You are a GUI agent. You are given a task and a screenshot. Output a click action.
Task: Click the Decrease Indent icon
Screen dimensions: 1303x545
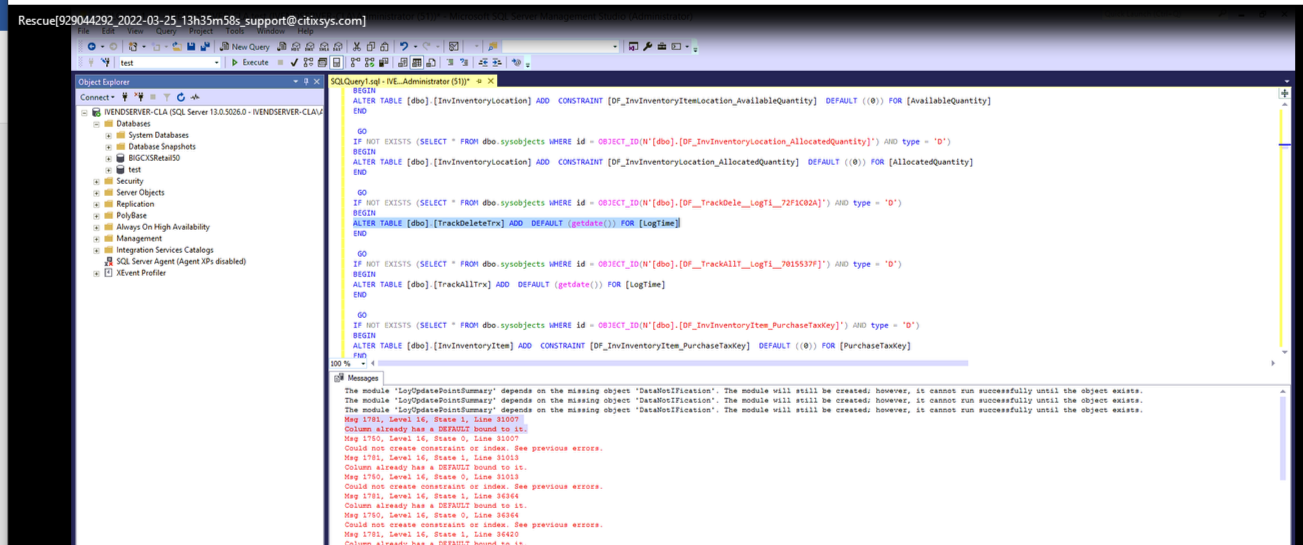pyautogui.click(x=483, y=62)
